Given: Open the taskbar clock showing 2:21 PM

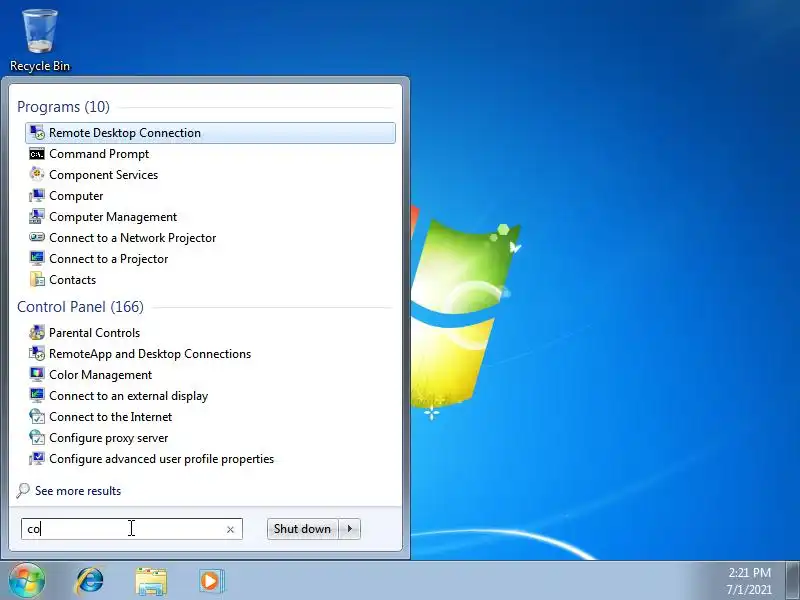Looking at the screenshot, I should click(x=749, y=581).
